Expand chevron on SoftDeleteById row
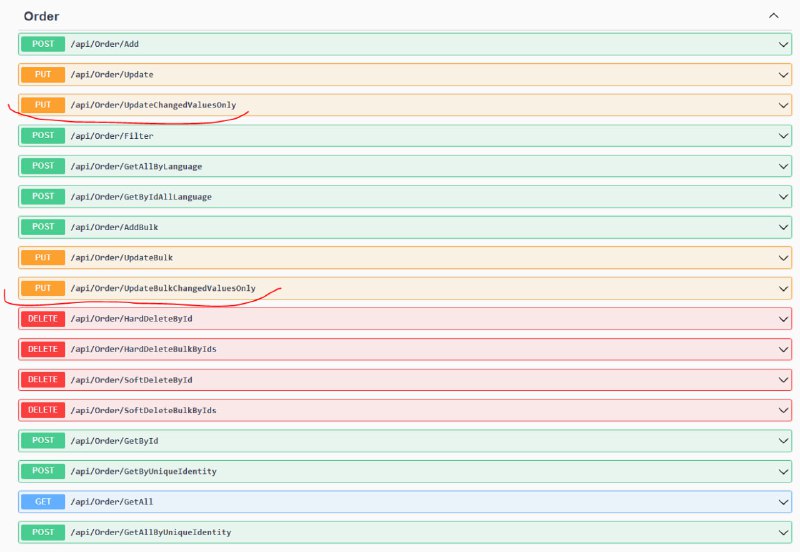Viewport: 800px width, 552px height. 783,380
